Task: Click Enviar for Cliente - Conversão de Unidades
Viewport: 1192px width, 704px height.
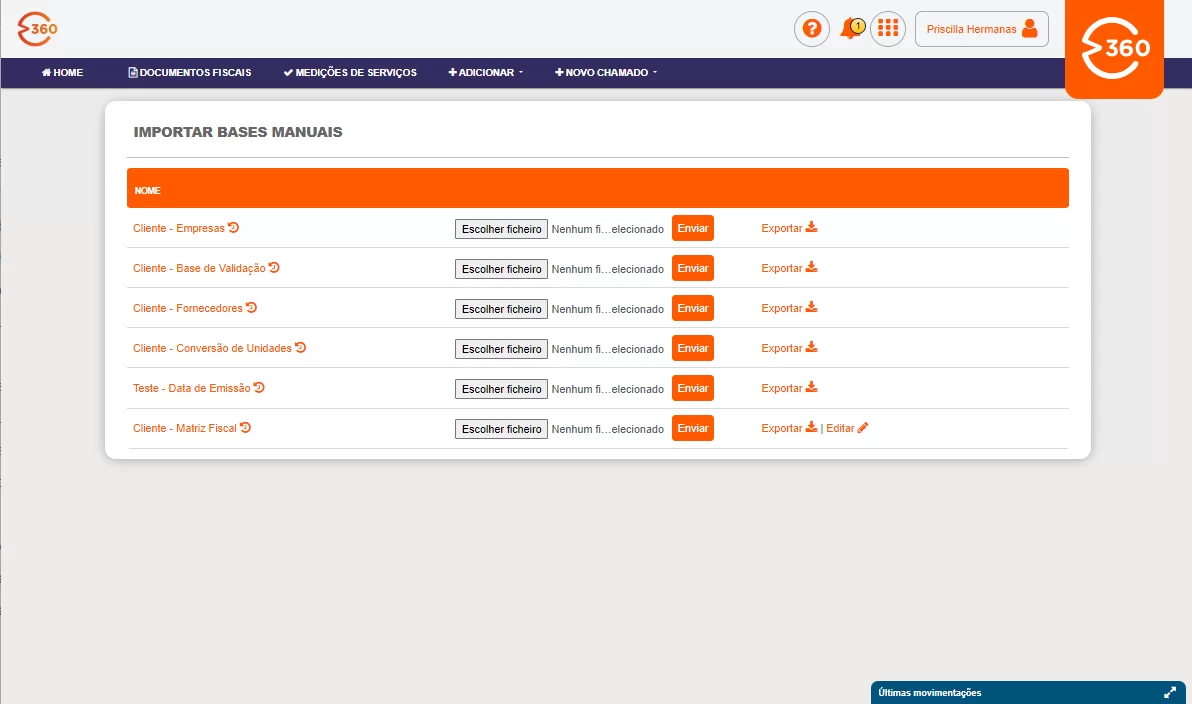Action: 693,348
